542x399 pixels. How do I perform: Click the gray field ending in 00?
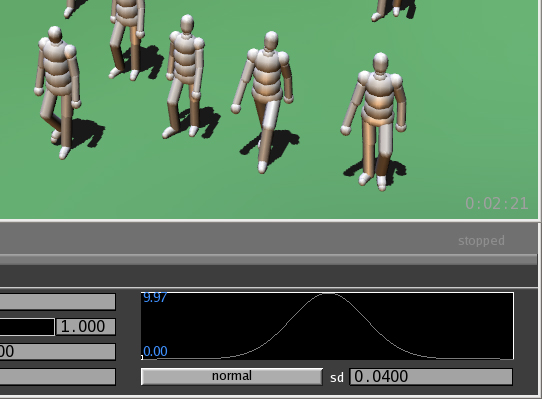coord(57,352)
